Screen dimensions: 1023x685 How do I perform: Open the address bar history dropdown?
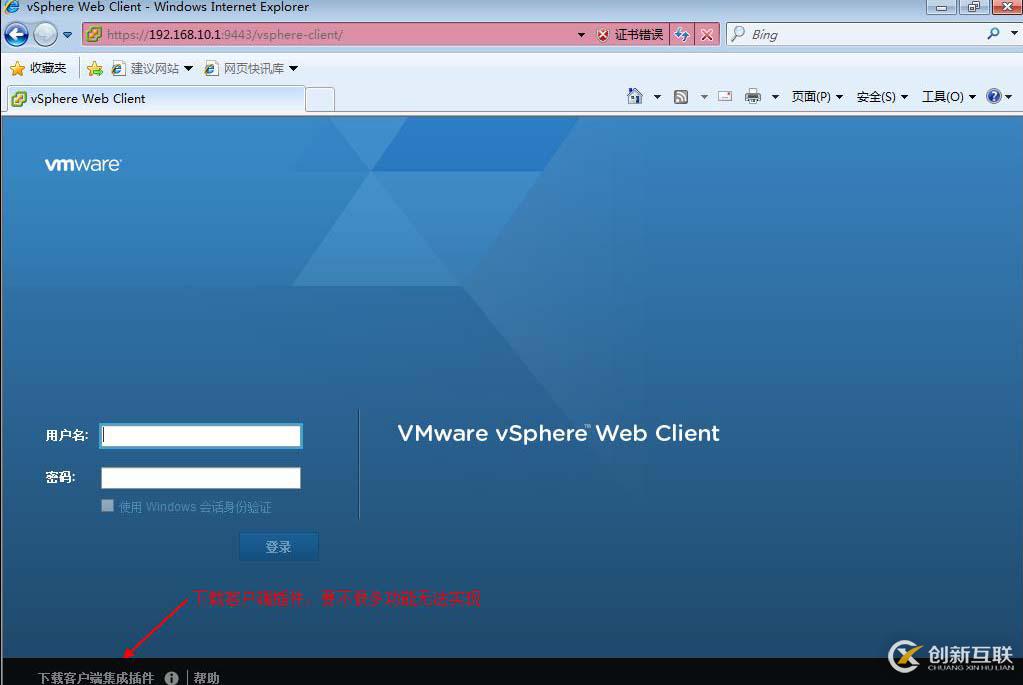click(x=581, y=34)
